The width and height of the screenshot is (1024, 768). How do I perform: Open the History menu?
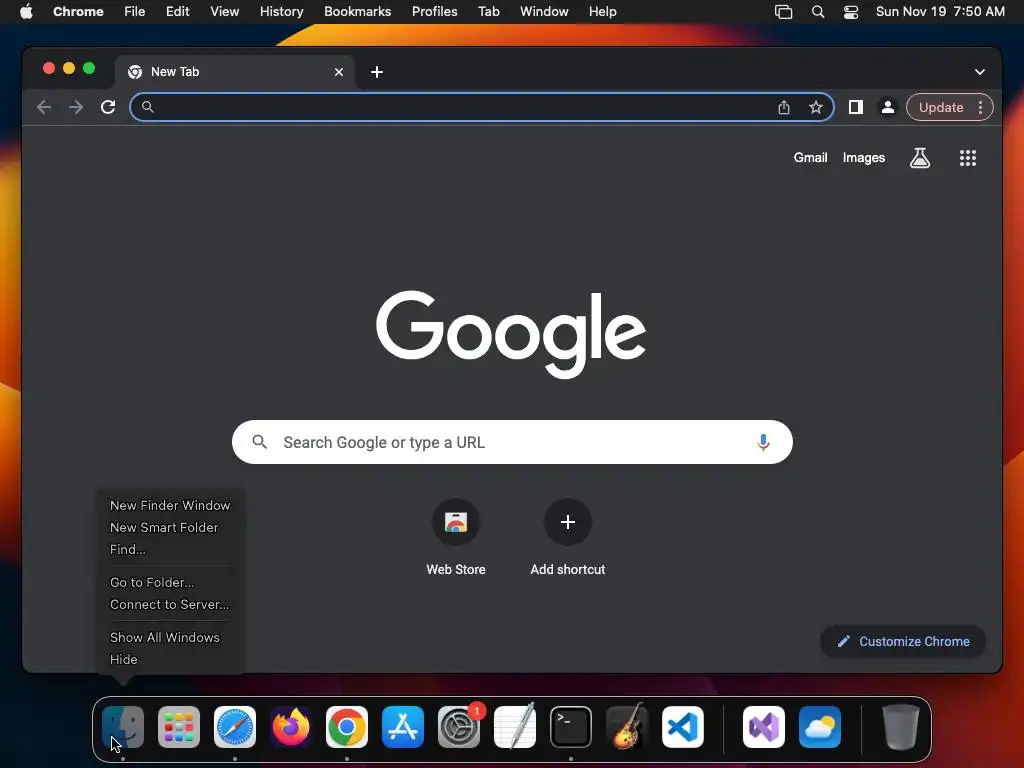click(x=281, y=11)
